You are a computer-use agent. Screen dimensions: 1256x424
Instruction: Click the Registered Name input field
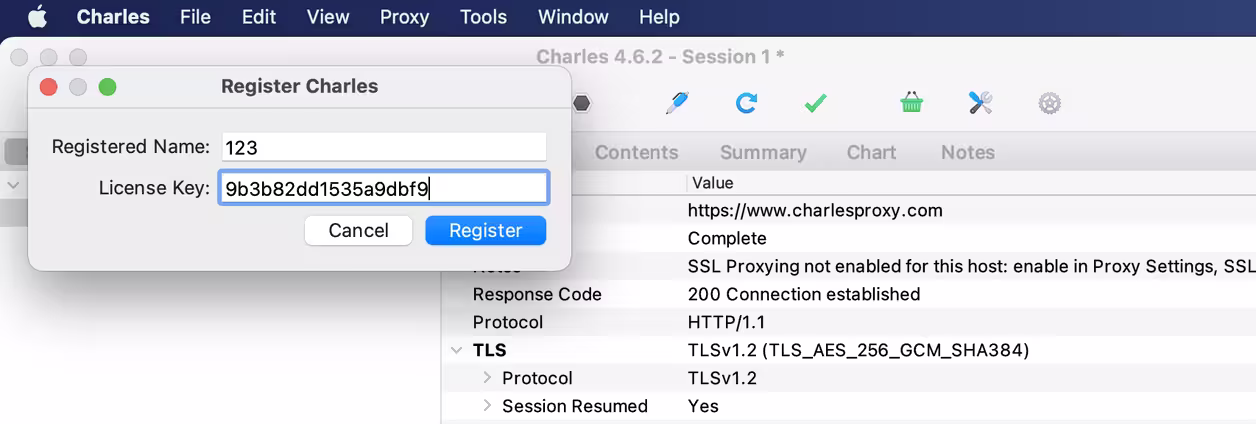pyautogui.click(x=384, y=147)
